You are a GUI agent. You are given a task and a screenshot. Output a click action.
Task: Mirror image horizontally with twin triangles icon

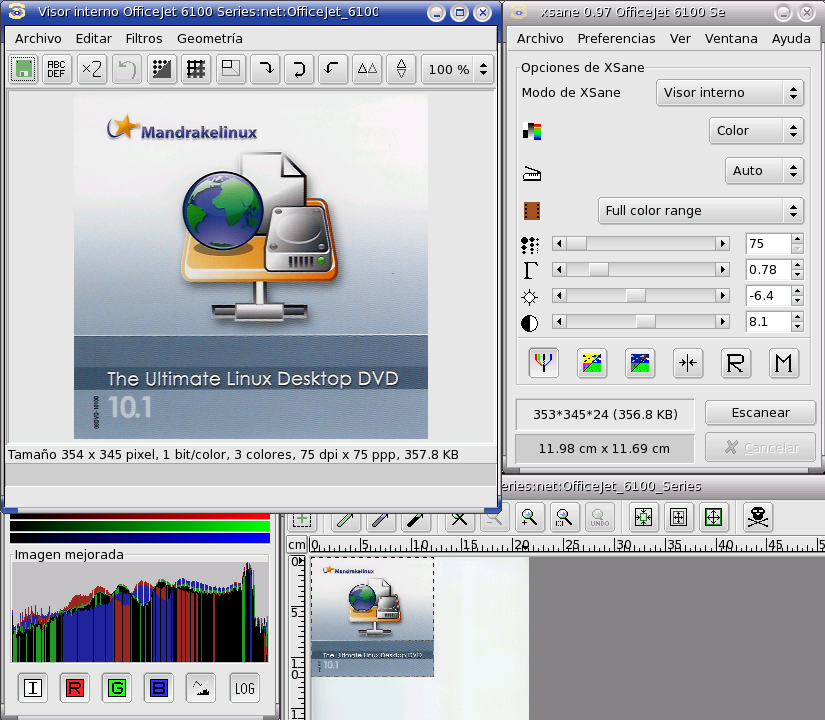367,69
